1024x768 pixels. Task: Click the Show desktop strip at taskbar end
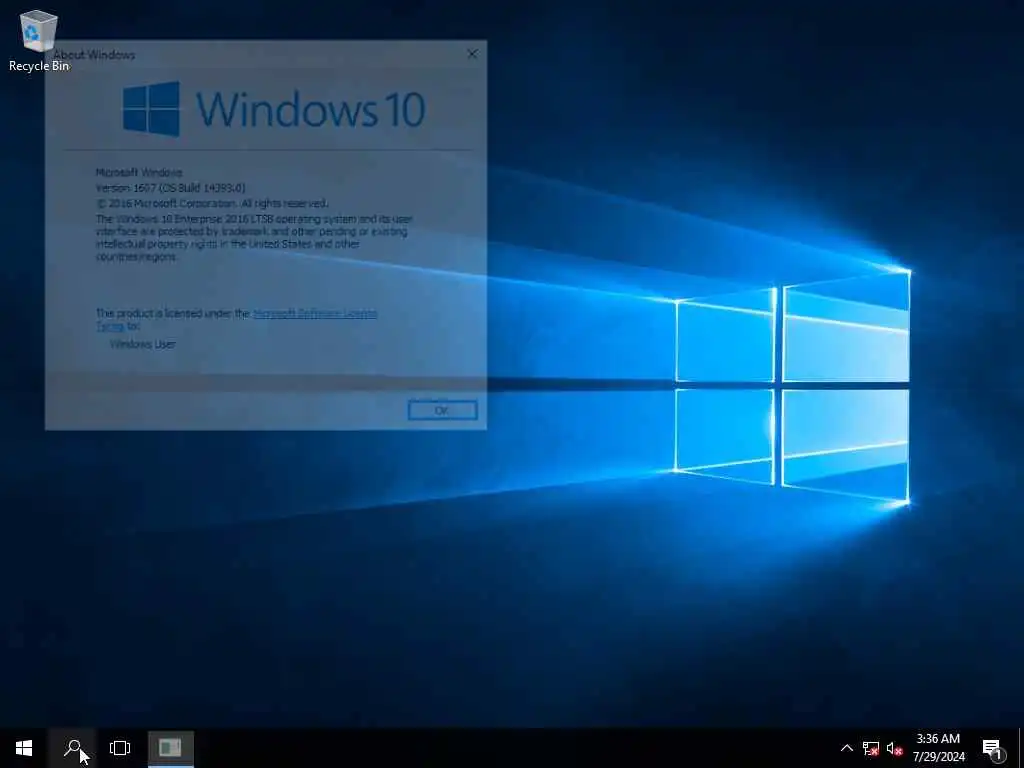[1021, 748]
